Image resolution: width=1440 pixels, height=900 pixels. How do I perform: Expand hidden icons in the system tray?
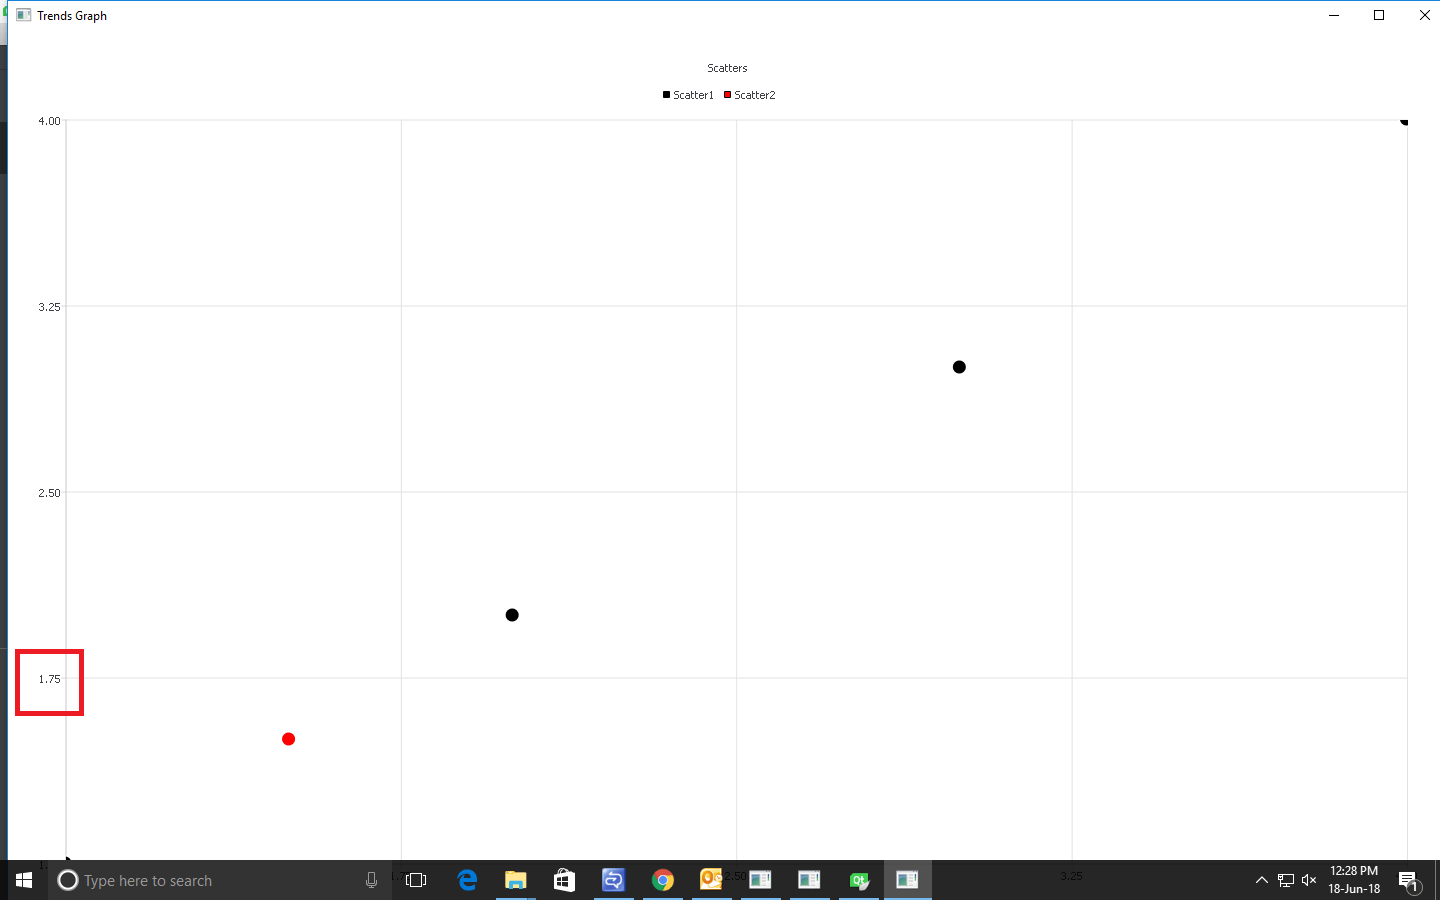(x=1261, y=880)
